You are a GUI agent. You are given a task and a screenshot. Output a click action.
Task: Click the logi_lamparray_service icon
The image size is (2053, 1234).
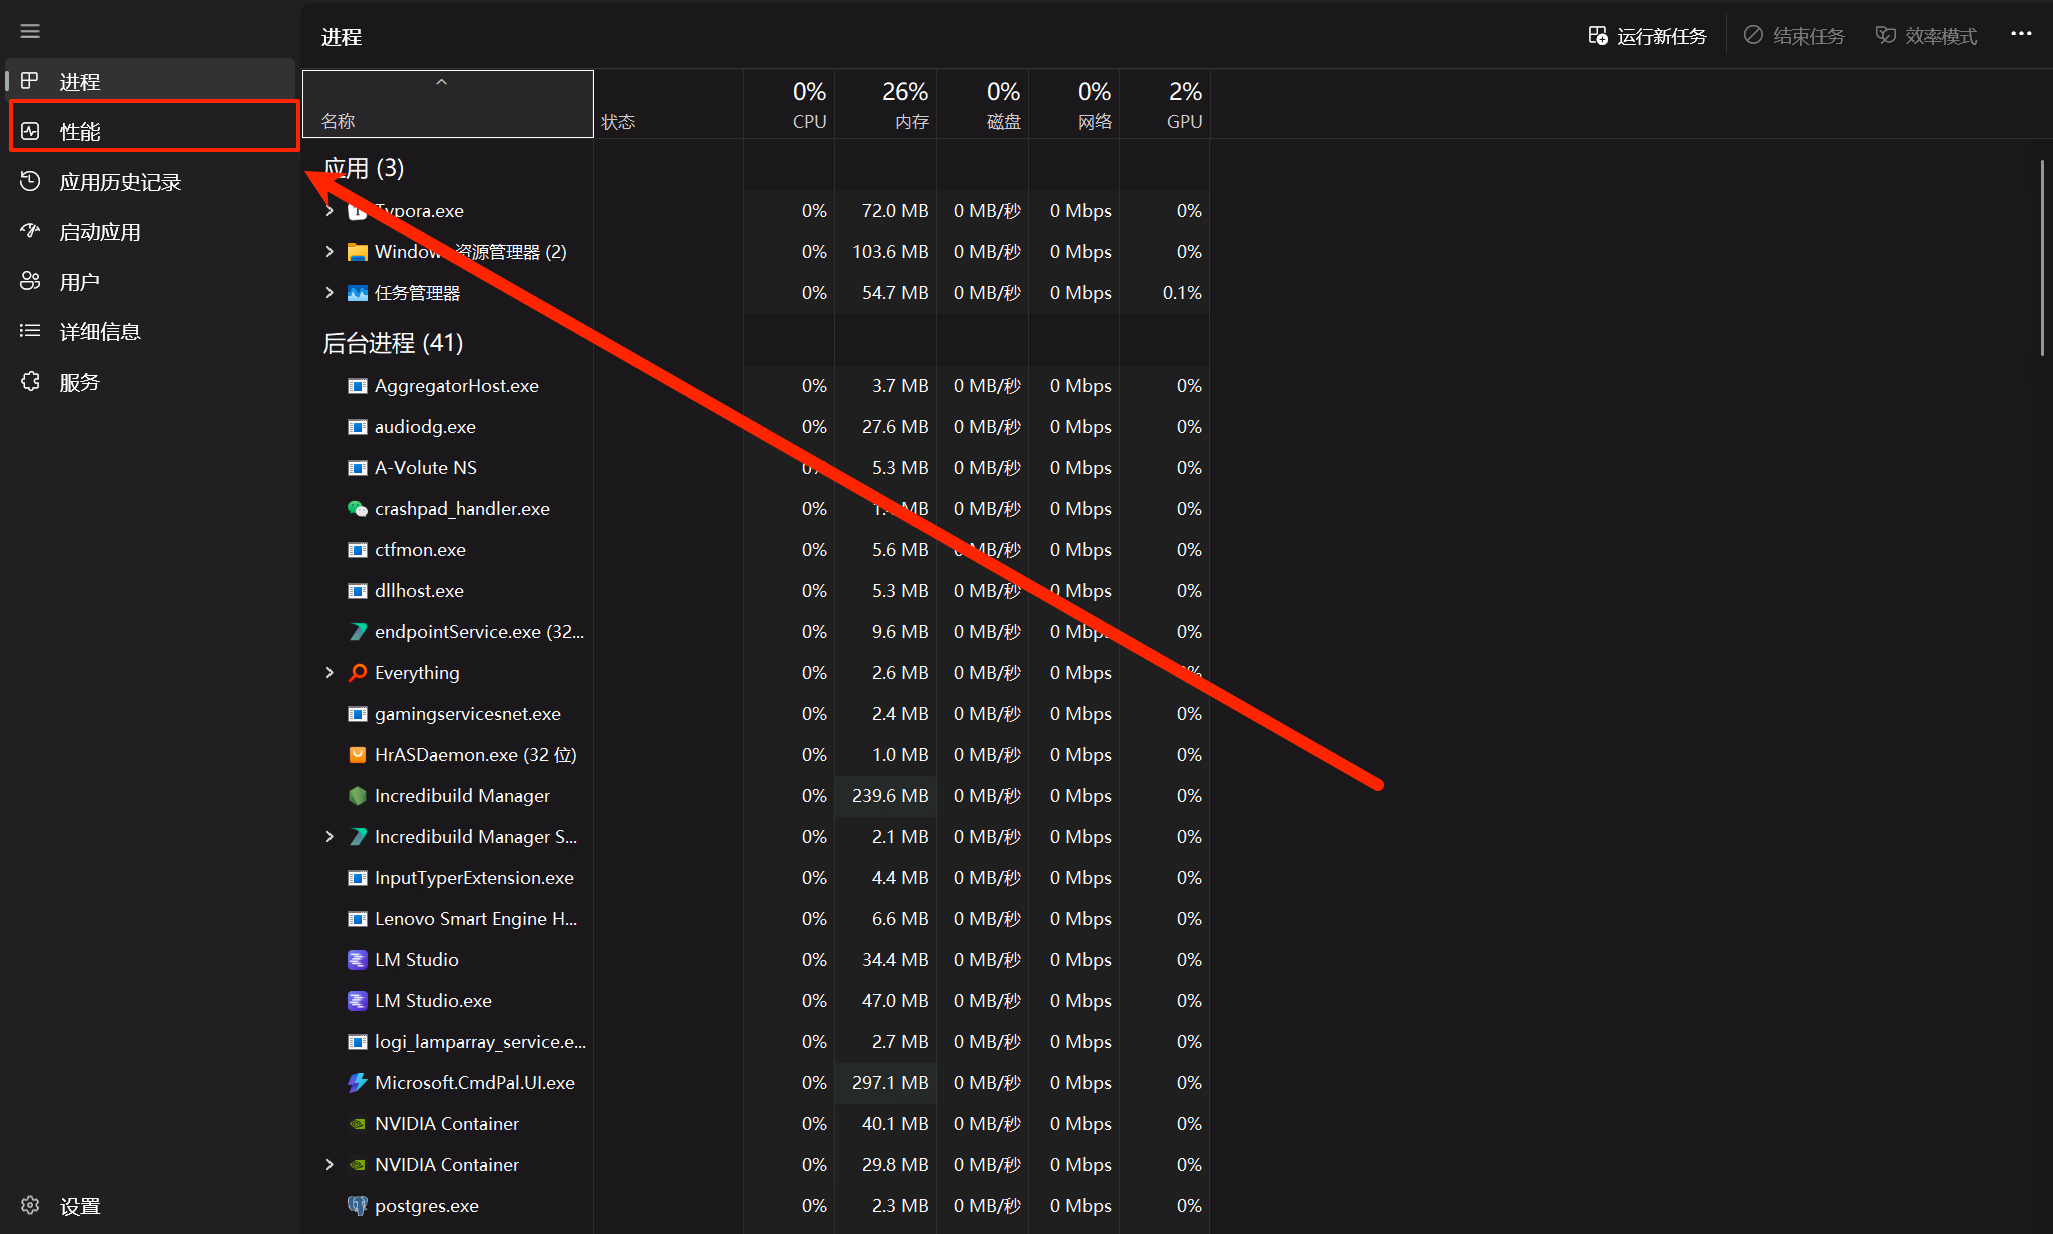tap(357, 1042)
